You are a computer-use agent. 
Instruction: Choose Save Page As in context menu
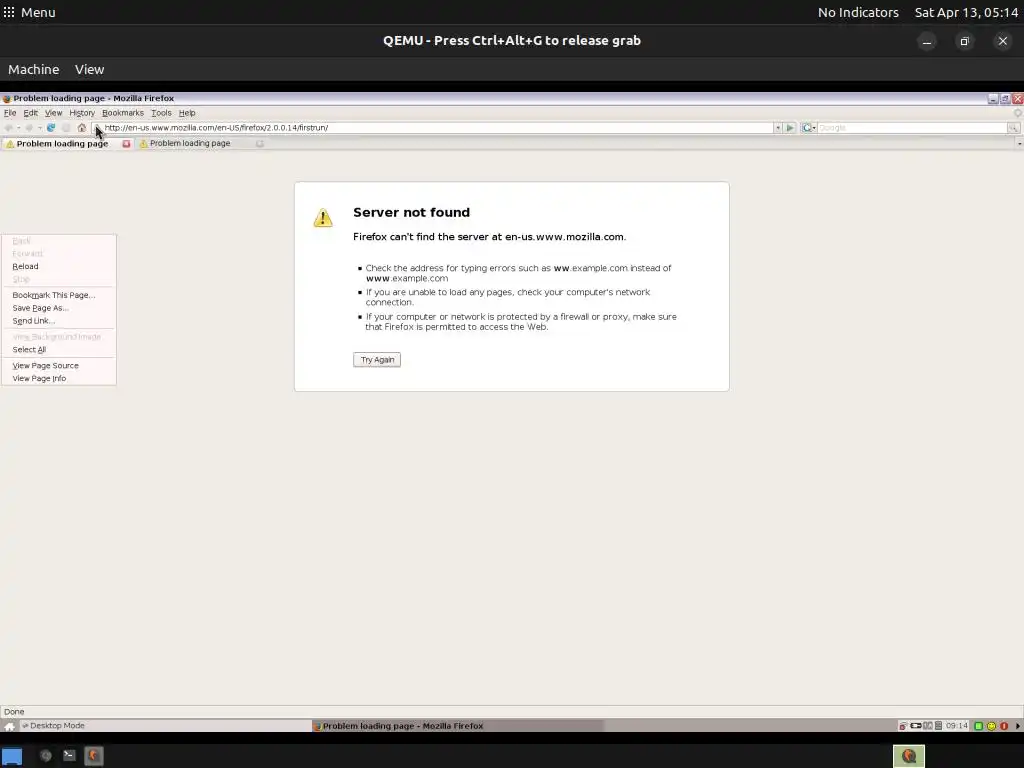pyautogui.click(x=59, y=308)
